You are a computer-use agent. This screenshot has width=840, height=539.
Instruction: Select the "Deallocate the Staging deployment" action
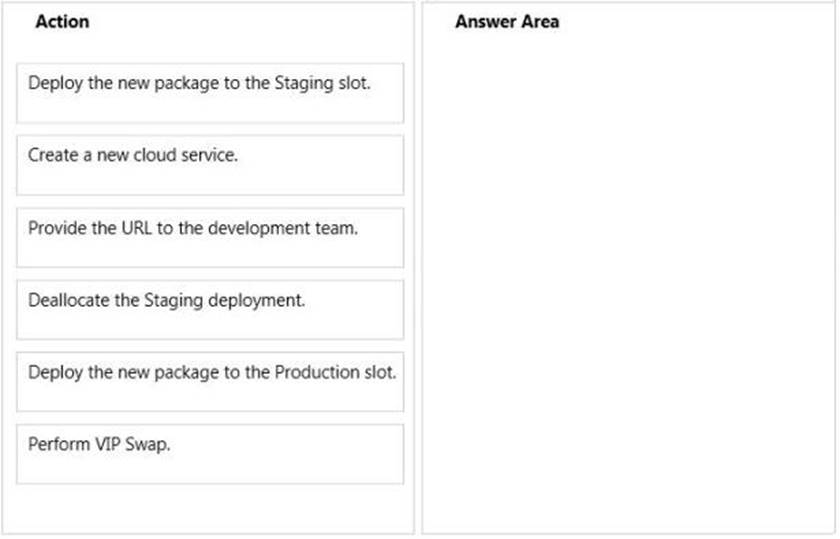point(210,309)
